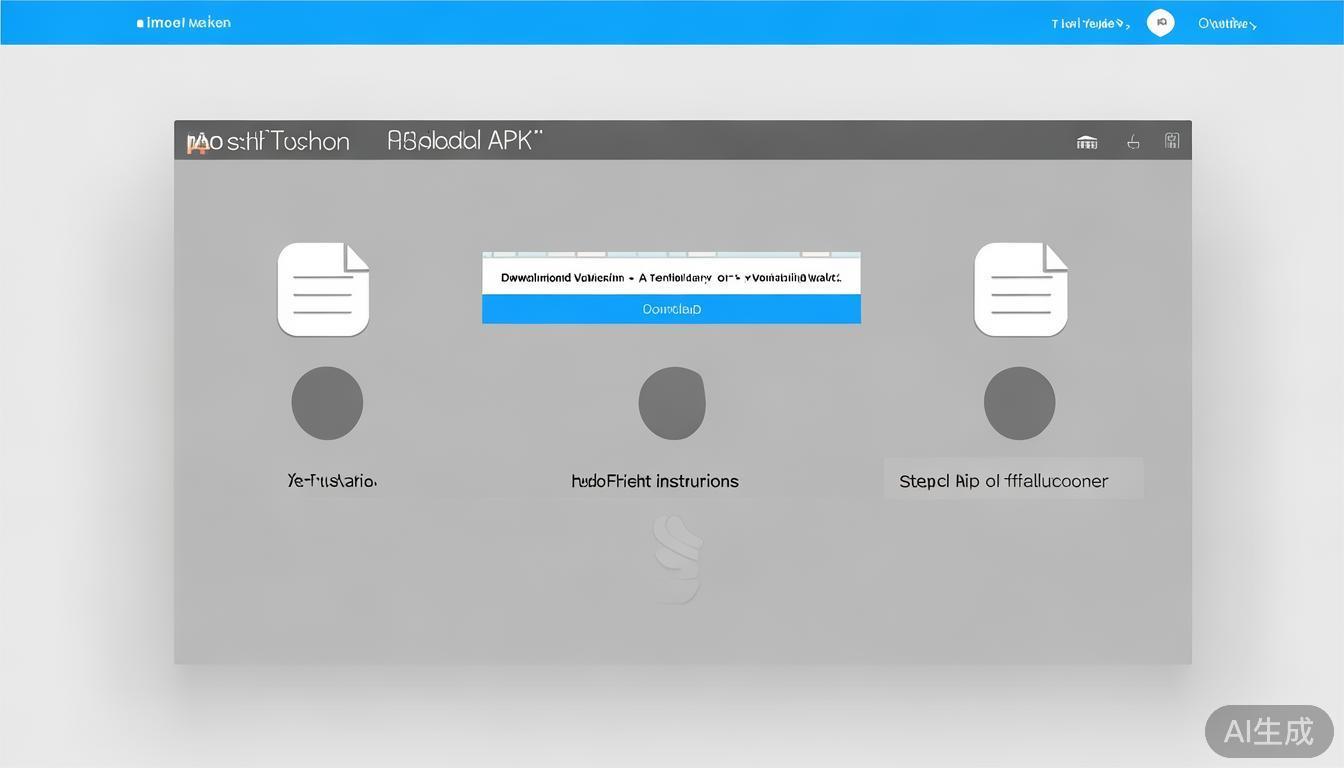Open the segmented strip atop the download dialog
The width and height of the screenshot is (1344, 768).
(x=671, y=255)
